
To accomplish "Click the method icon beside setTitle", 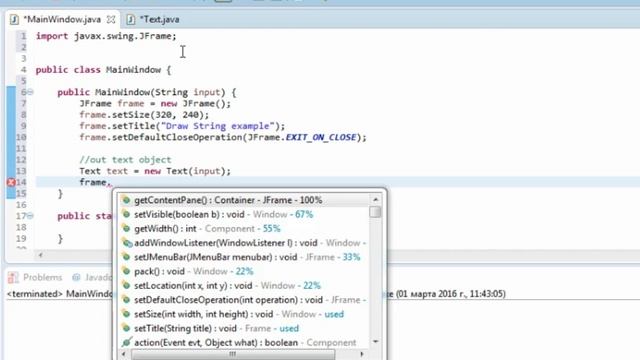I will pyautogui.click(x=127, y=329).
